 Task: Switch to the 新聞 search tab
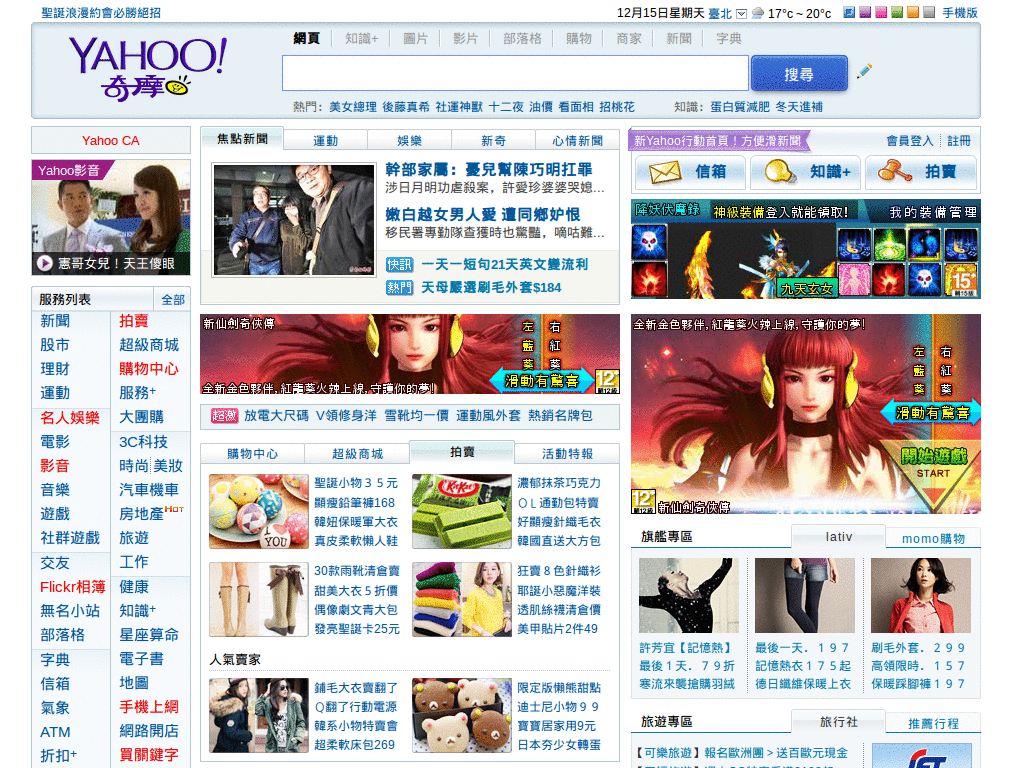click(x=679, y=39)
